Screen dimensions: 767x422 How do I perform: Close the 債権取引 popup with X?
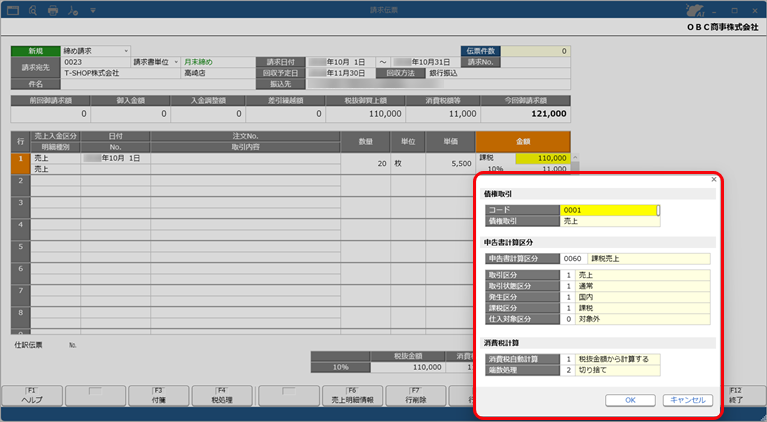tap(714, 179)
